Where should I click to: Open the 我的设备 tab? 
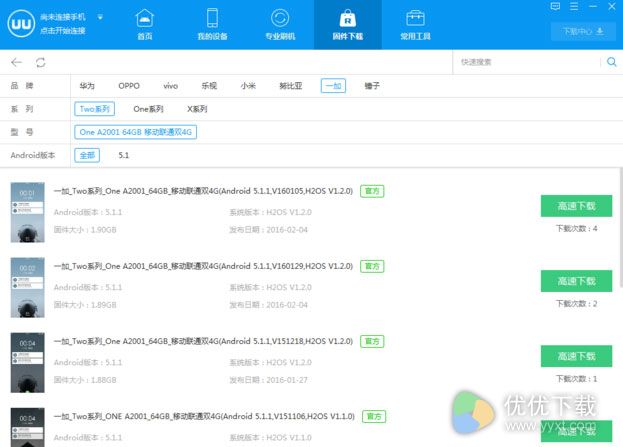(x=213, y=25)
